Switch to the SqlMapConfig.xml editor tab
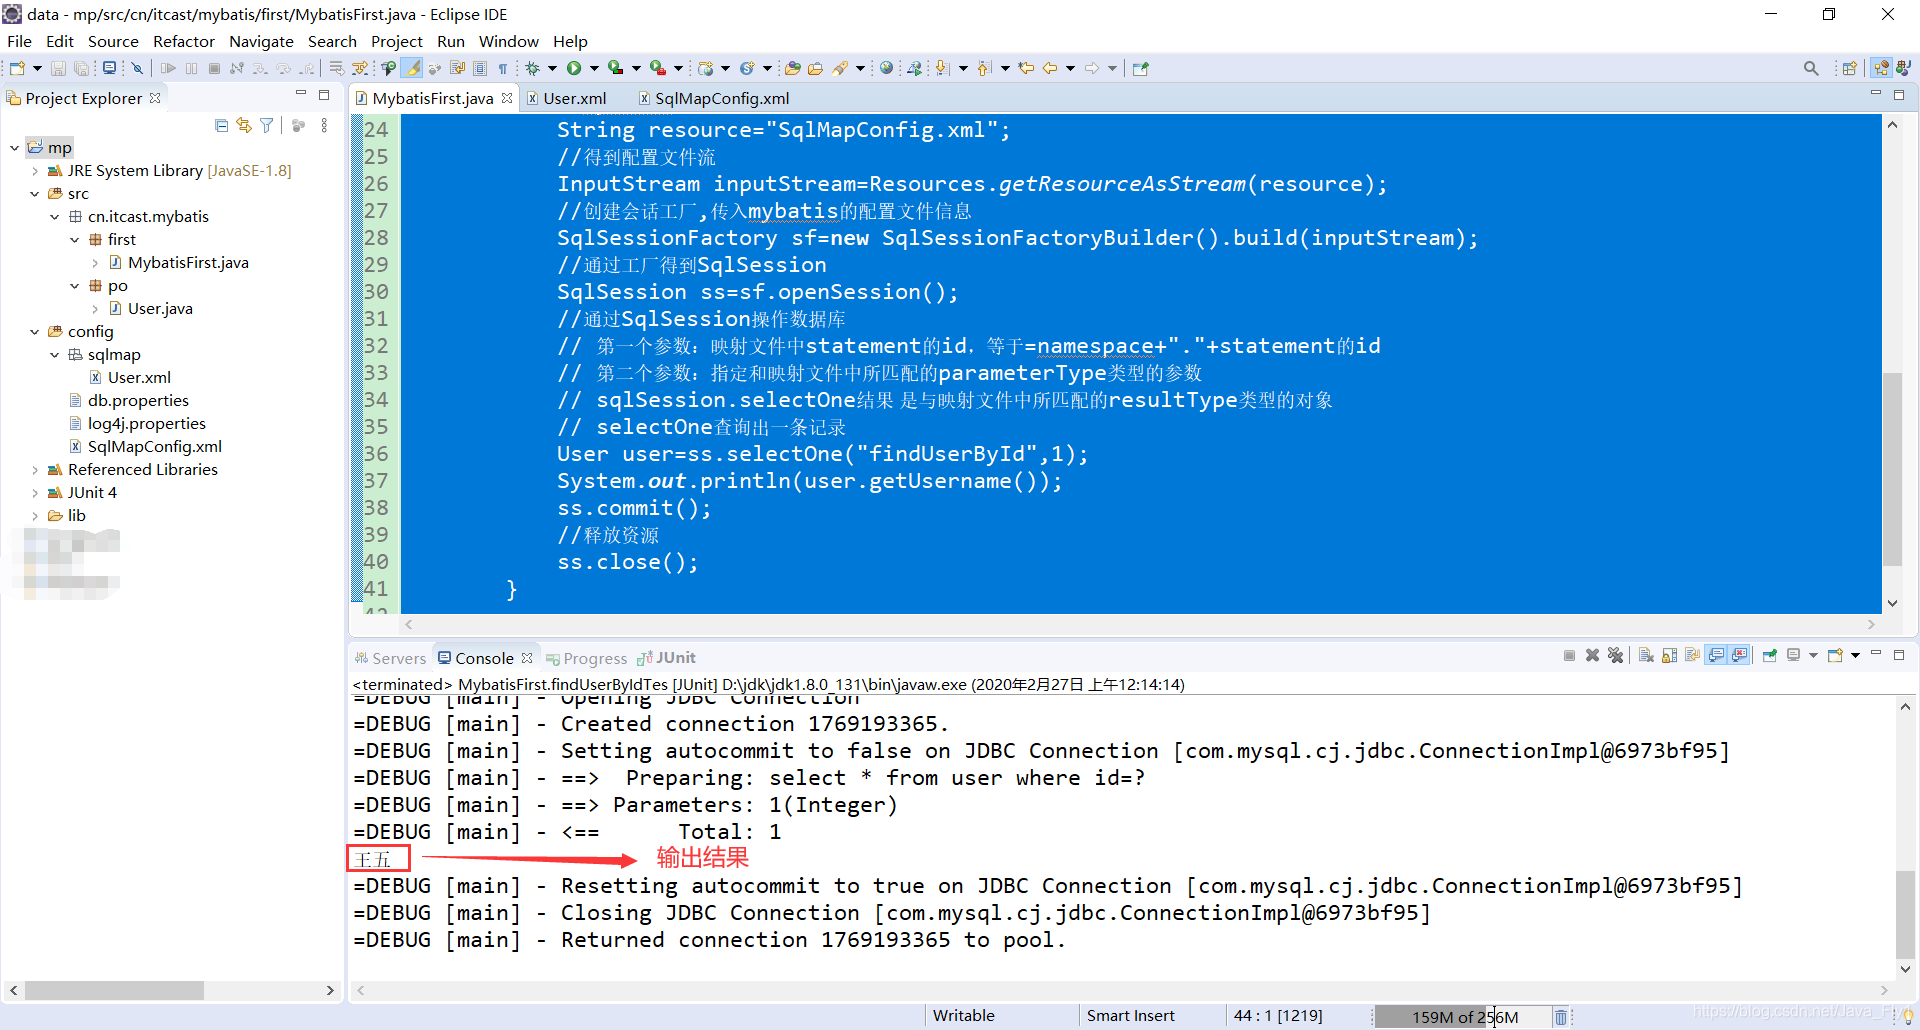1920x1030 pixels. 714,98
